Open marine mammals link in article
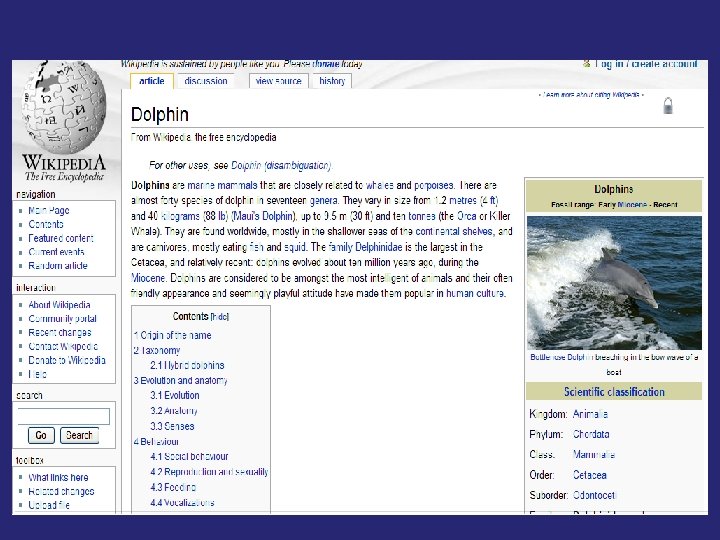 click(x=222, y=186)
